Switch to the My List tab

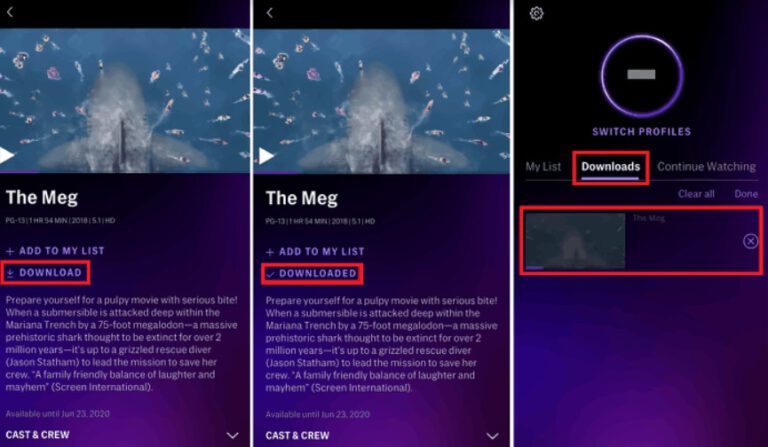pos(543,166)
